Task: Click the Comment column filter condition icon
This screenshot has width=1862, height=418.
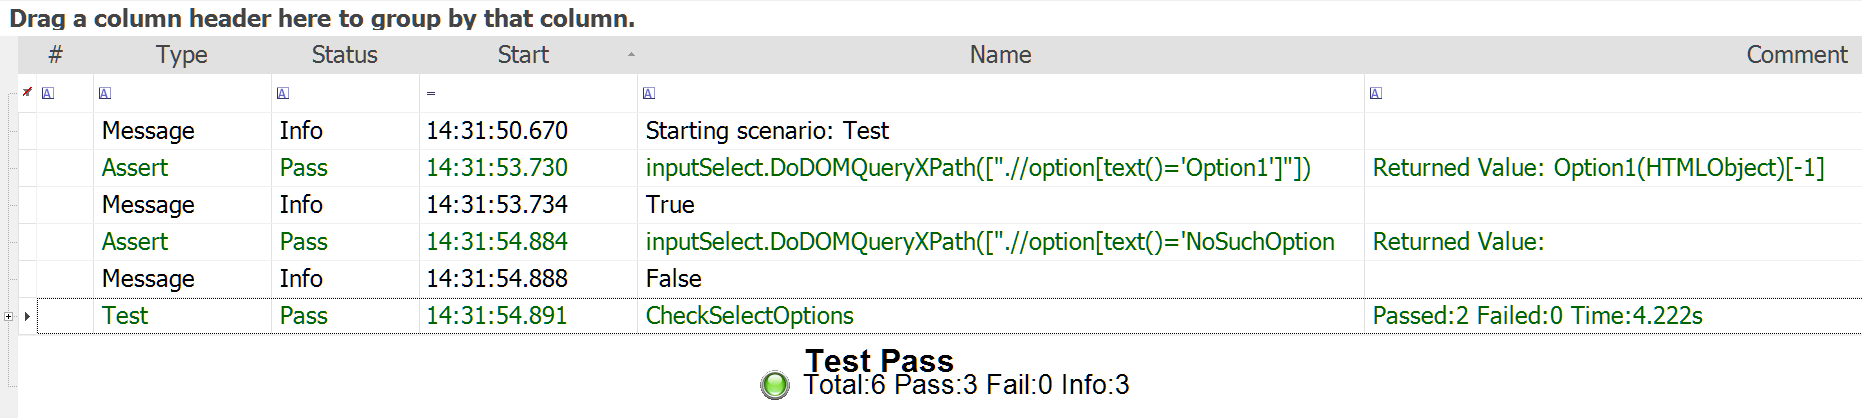Action: point(1376,93)
